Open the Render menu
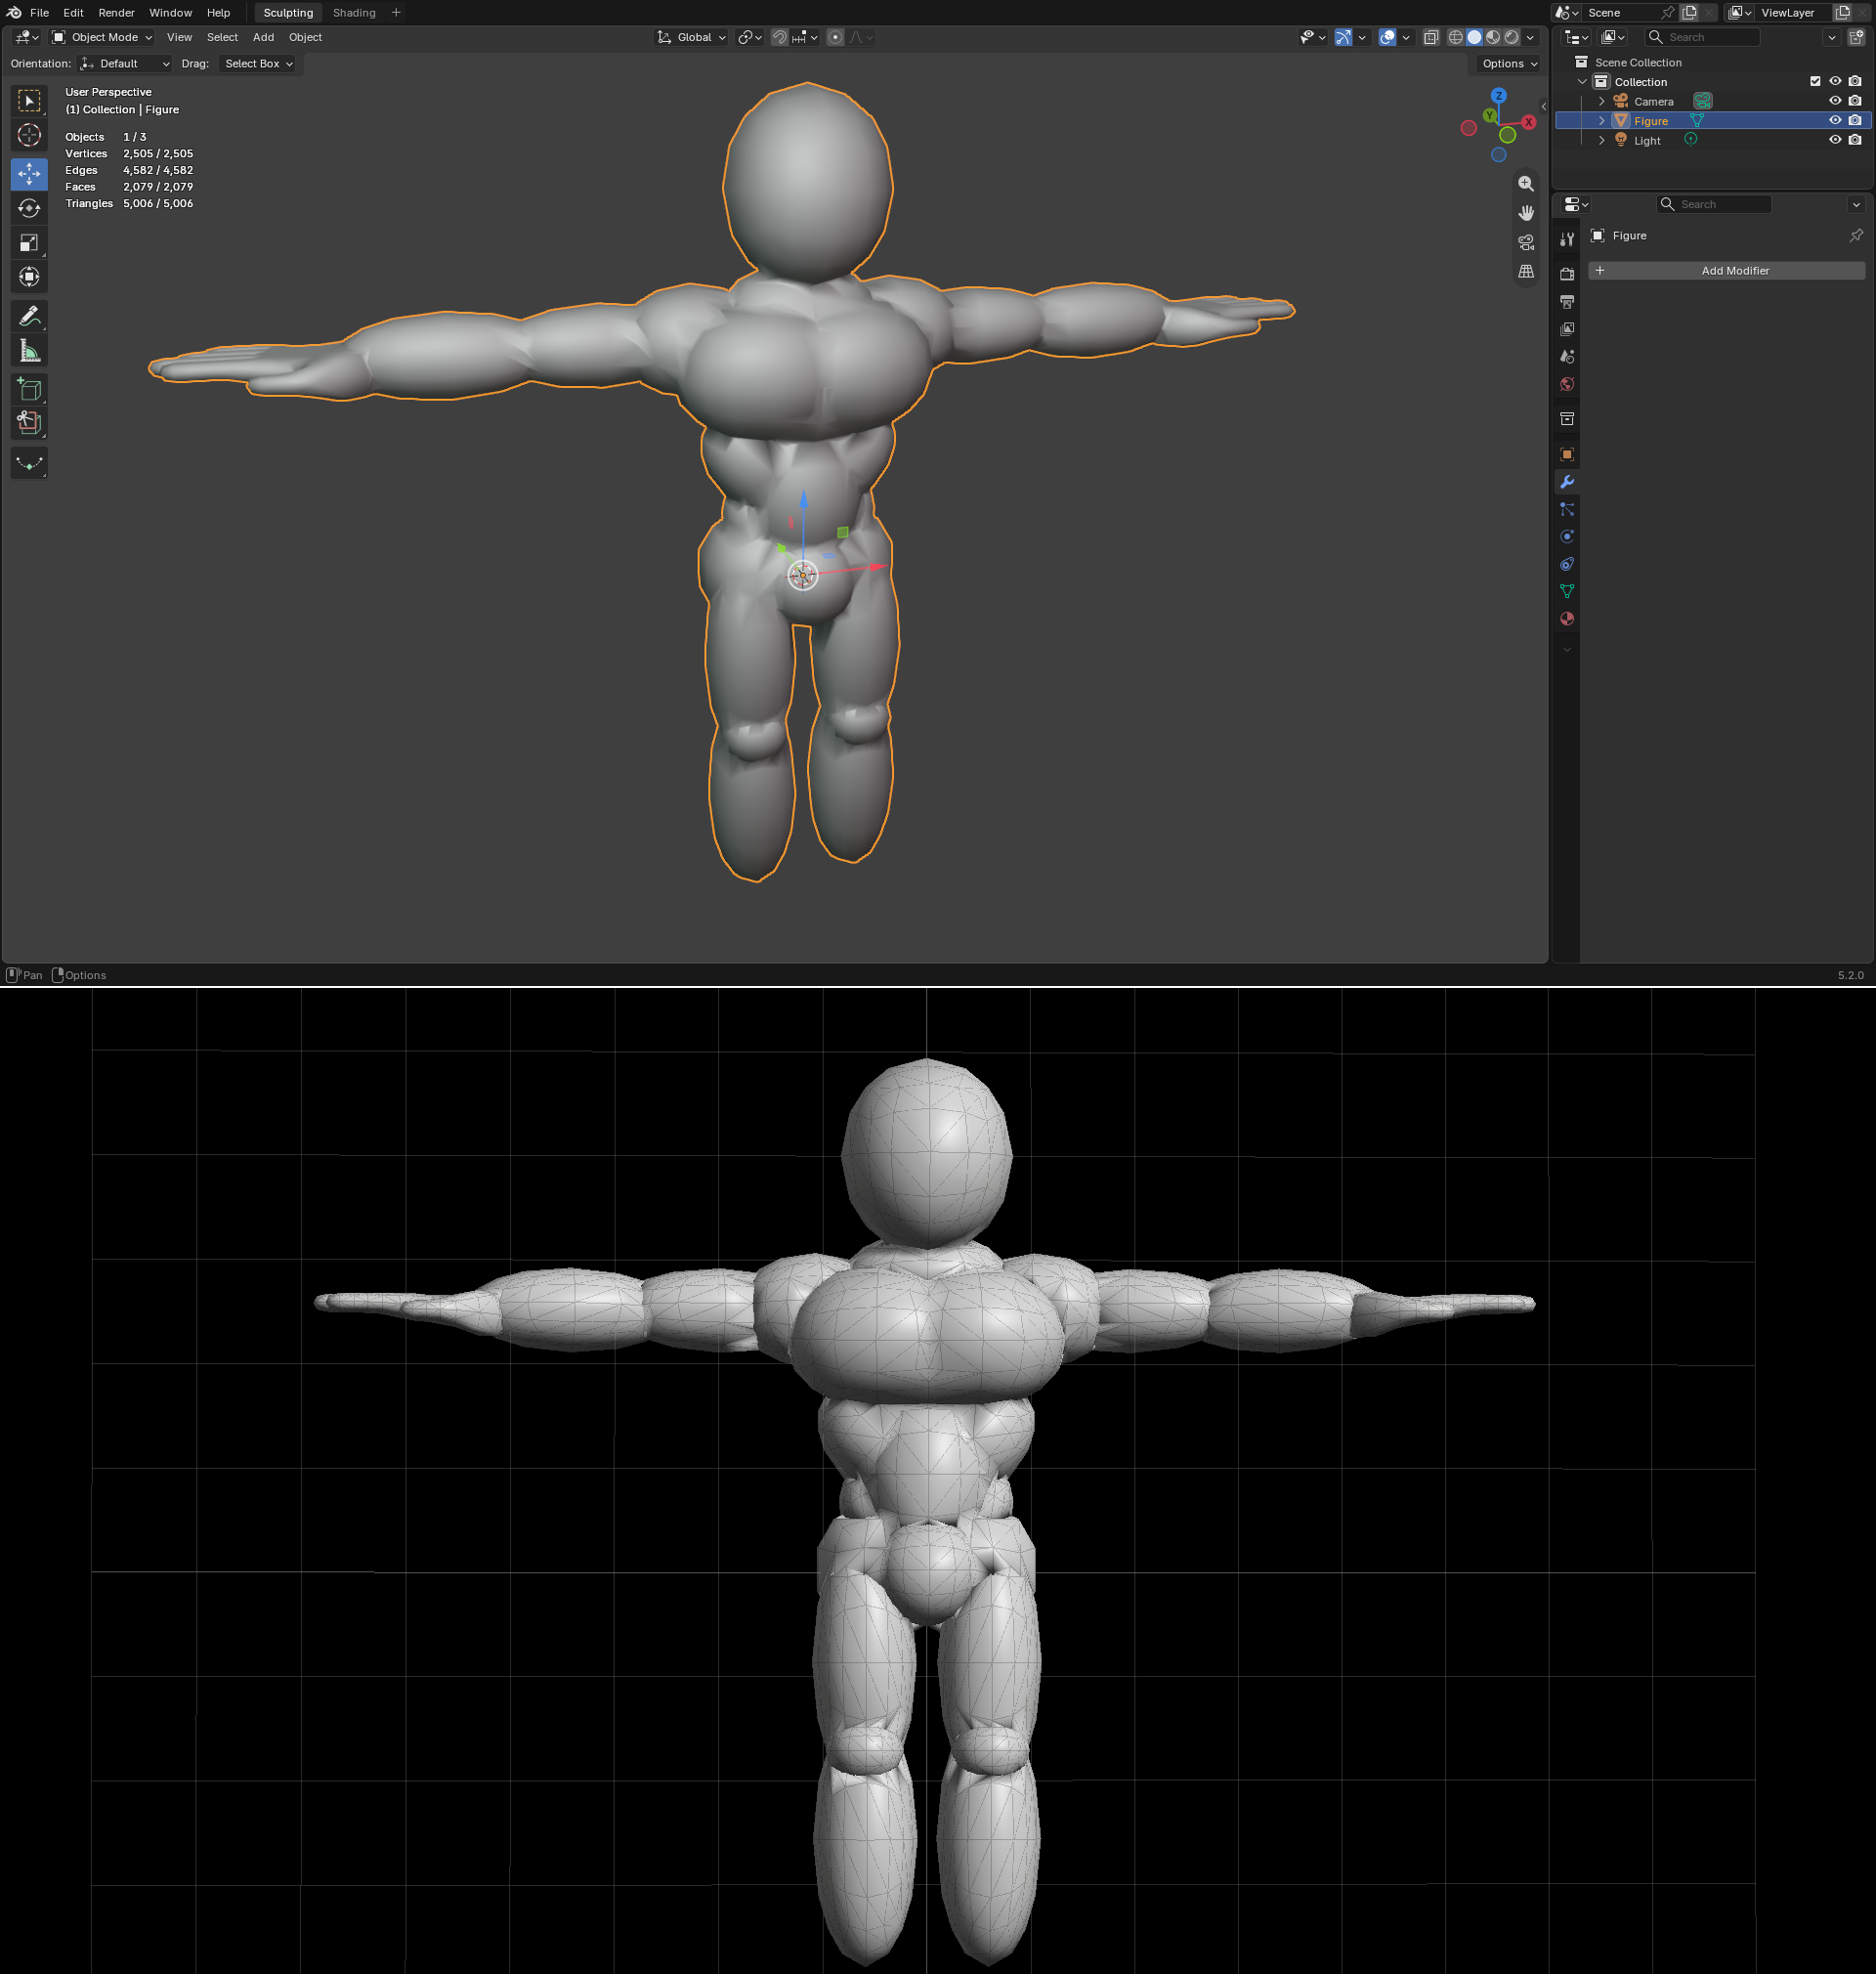 116,13
